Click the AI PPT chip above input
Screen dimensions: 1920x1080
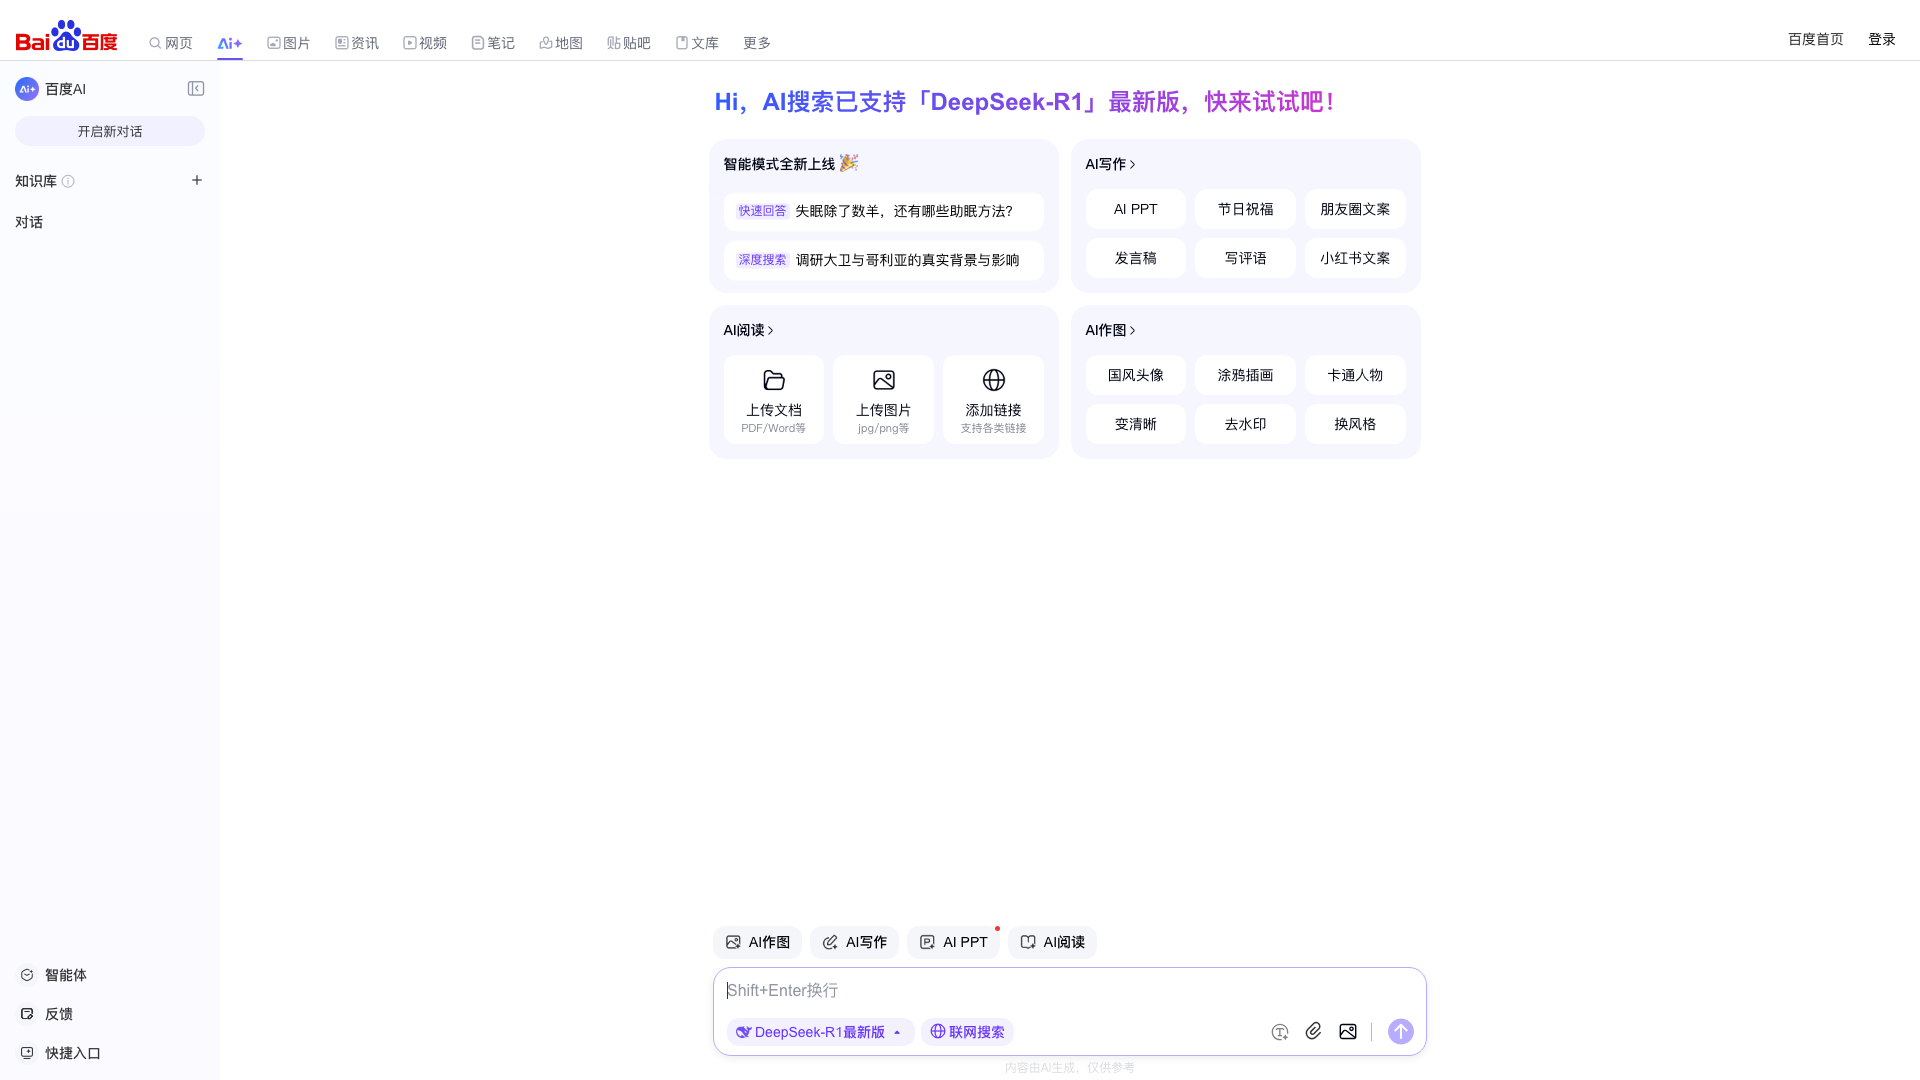tap(953, 942)
